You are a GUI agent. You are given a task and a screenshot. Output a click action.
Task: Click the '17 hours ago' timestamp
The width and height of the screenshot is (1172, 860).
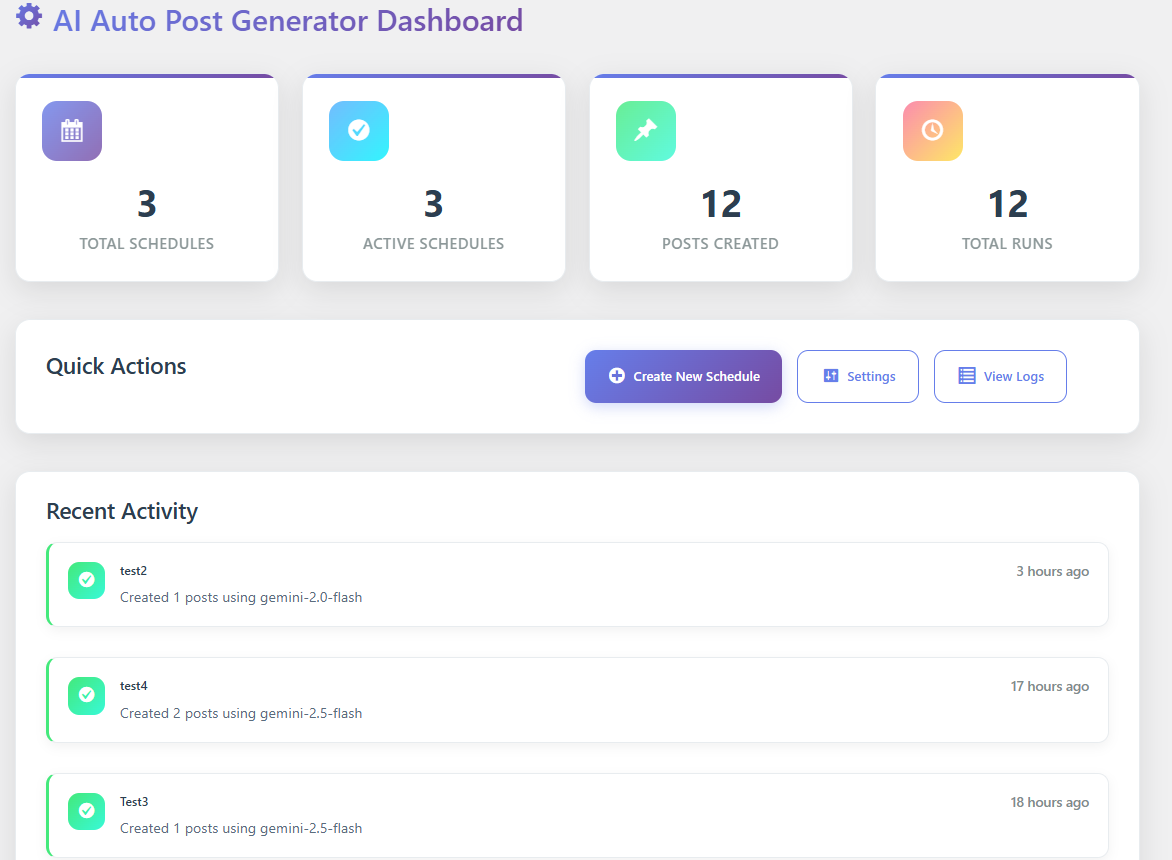tap(1049, 687)
